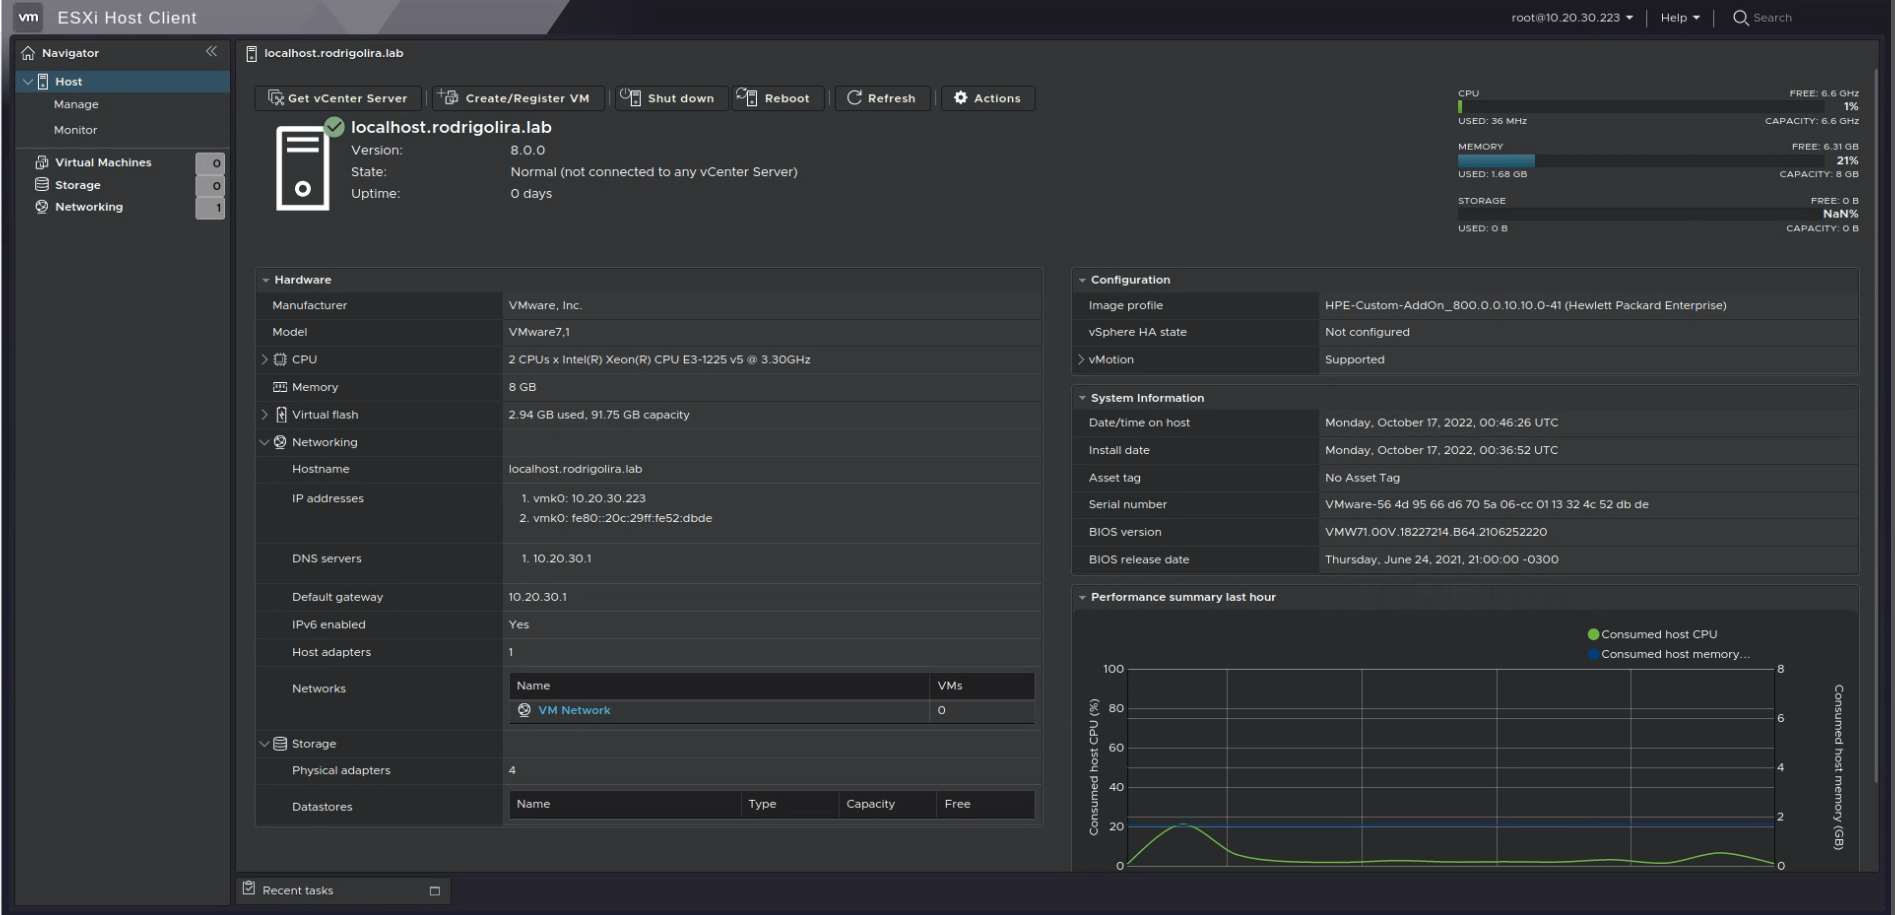Maximize the Recent tasks panel
This screenshot has height=915, width=1895.
pos(434,891)
